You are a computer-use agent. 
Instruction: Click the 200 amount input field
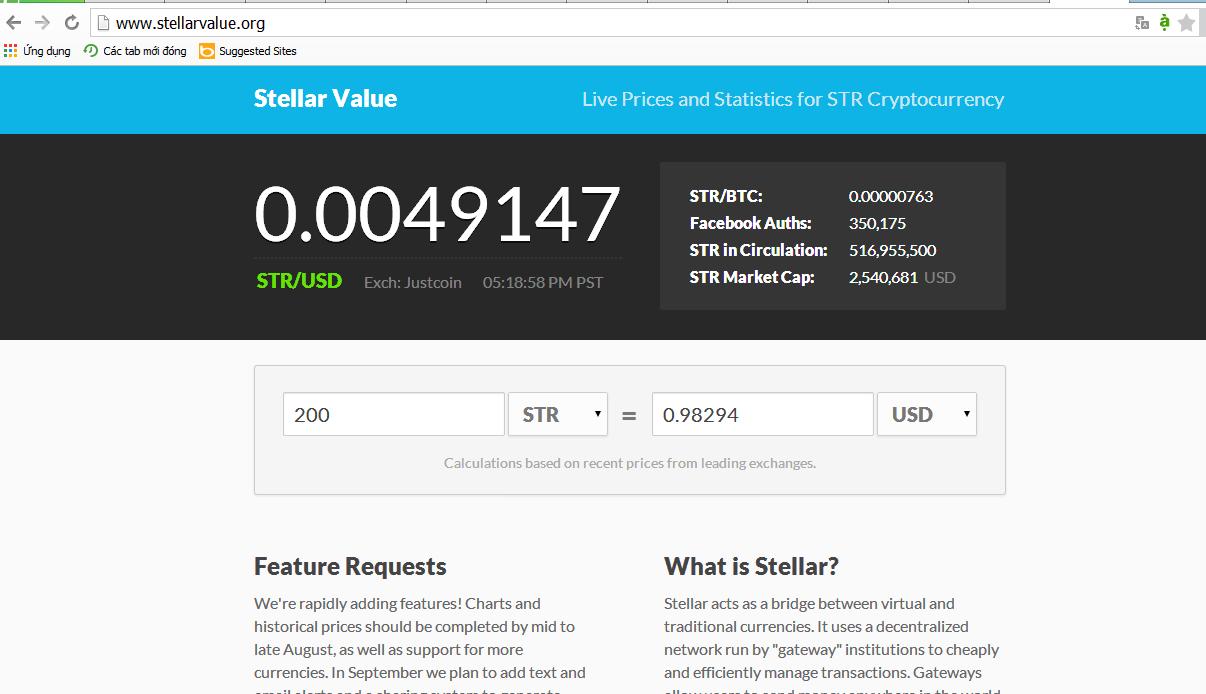(393, 414)
